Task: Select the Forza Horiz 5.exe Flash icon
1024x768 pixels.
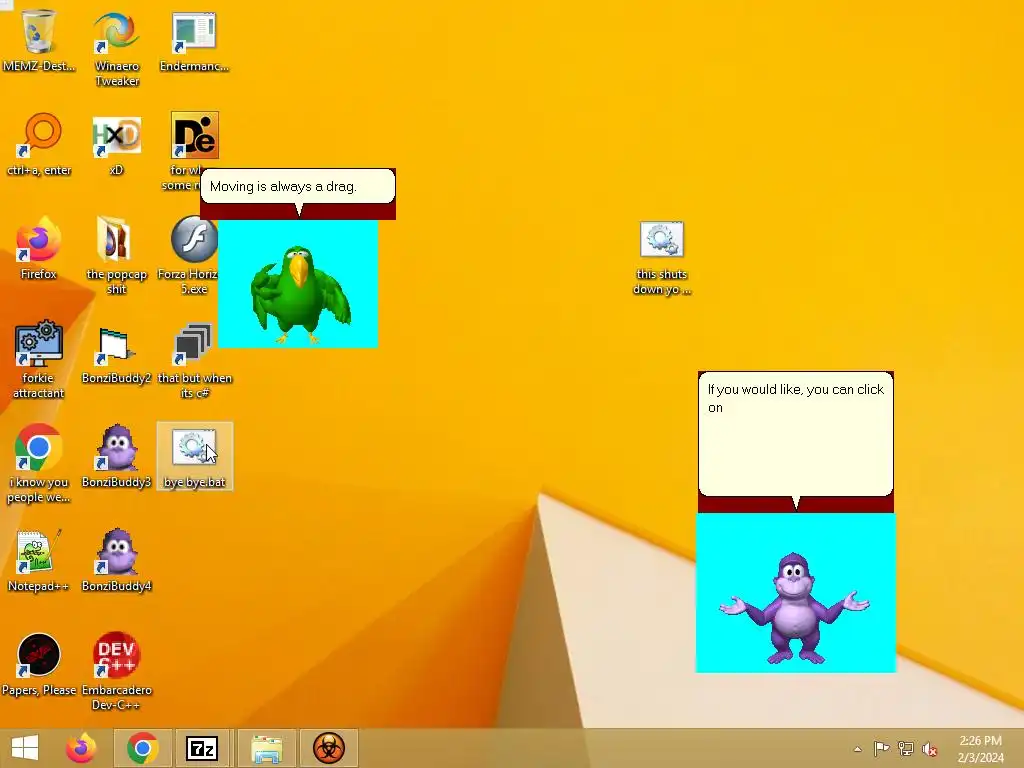Action: pyautogui.click(x=194, y=239)
